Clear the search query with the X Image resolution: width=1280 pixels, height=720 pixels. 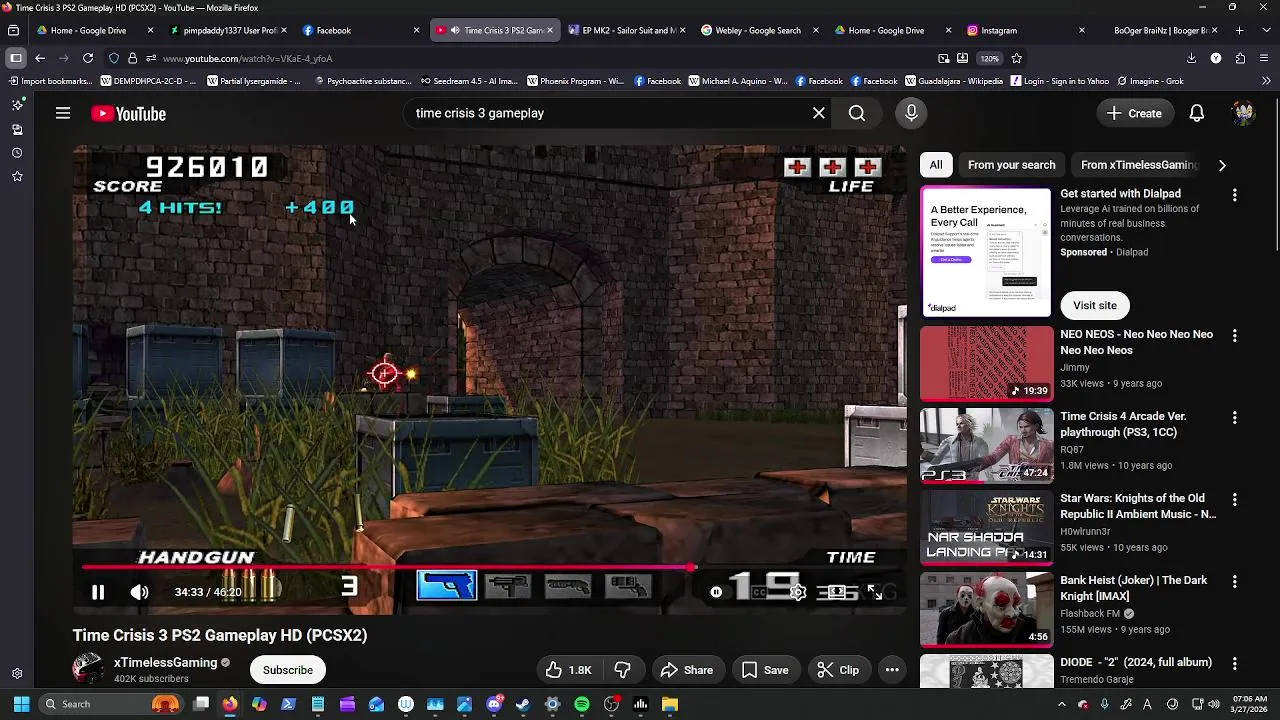pyautogui.click(x=819, y=113)
